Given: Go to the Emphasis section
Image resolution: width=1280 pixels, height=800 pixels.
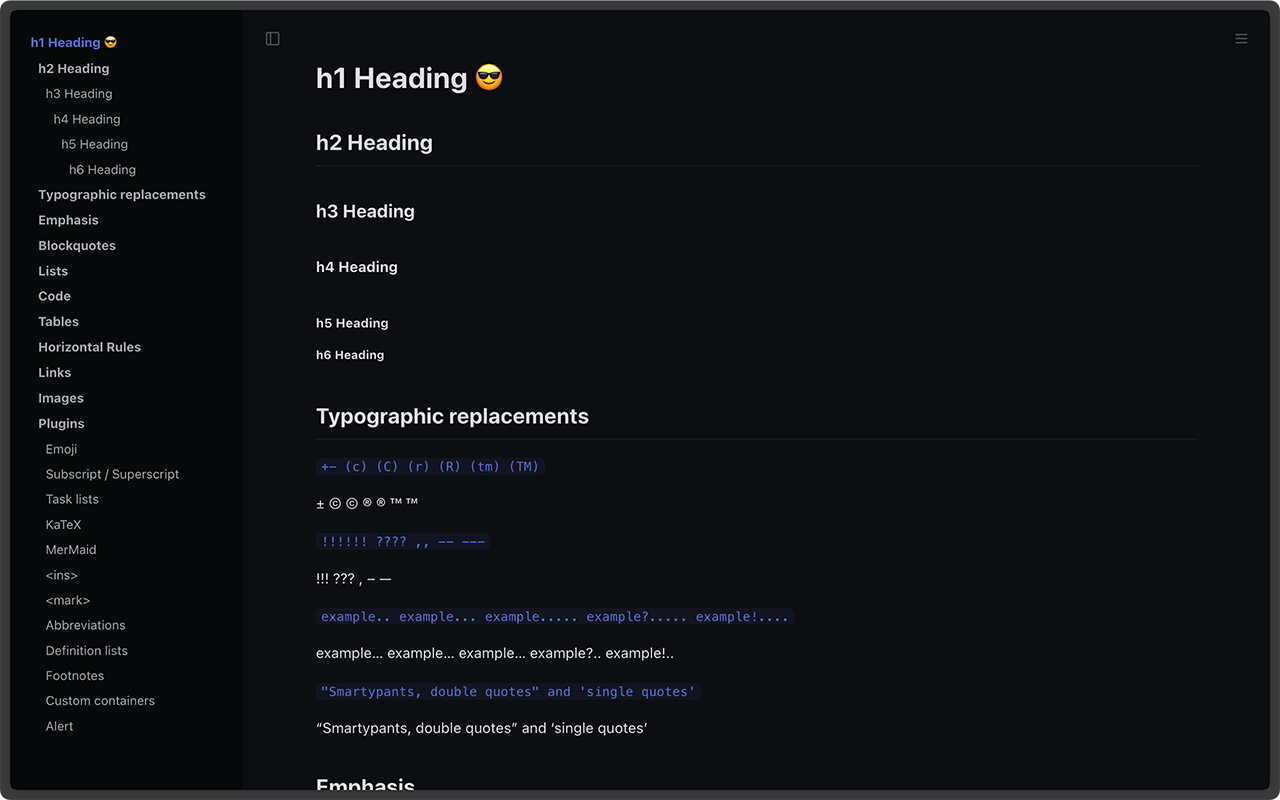Looking at the screenshot, I should [68, 219].
